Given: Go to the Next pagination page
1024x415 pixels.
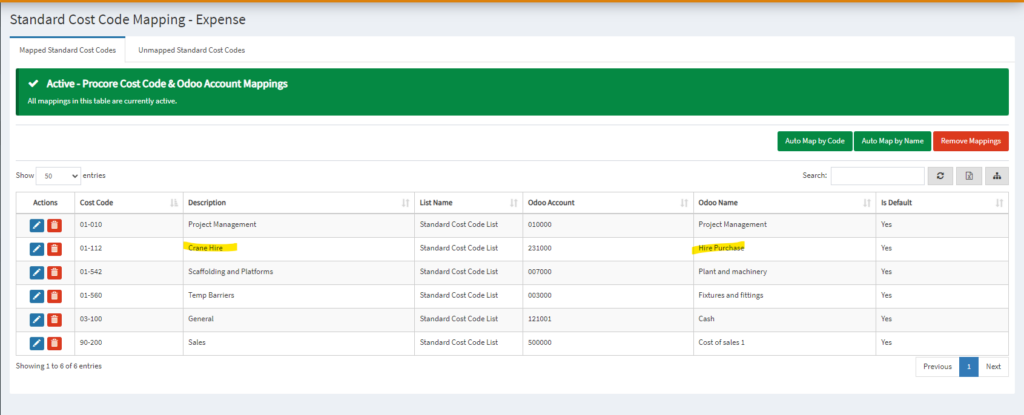Looking at the screenshot, I should click(x=993, y=367).
